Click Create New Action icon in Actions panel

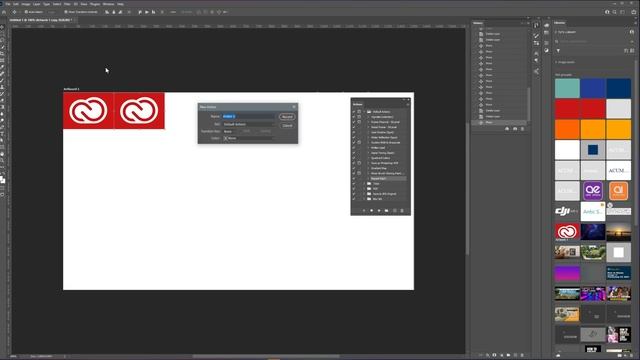pos(394,211)
